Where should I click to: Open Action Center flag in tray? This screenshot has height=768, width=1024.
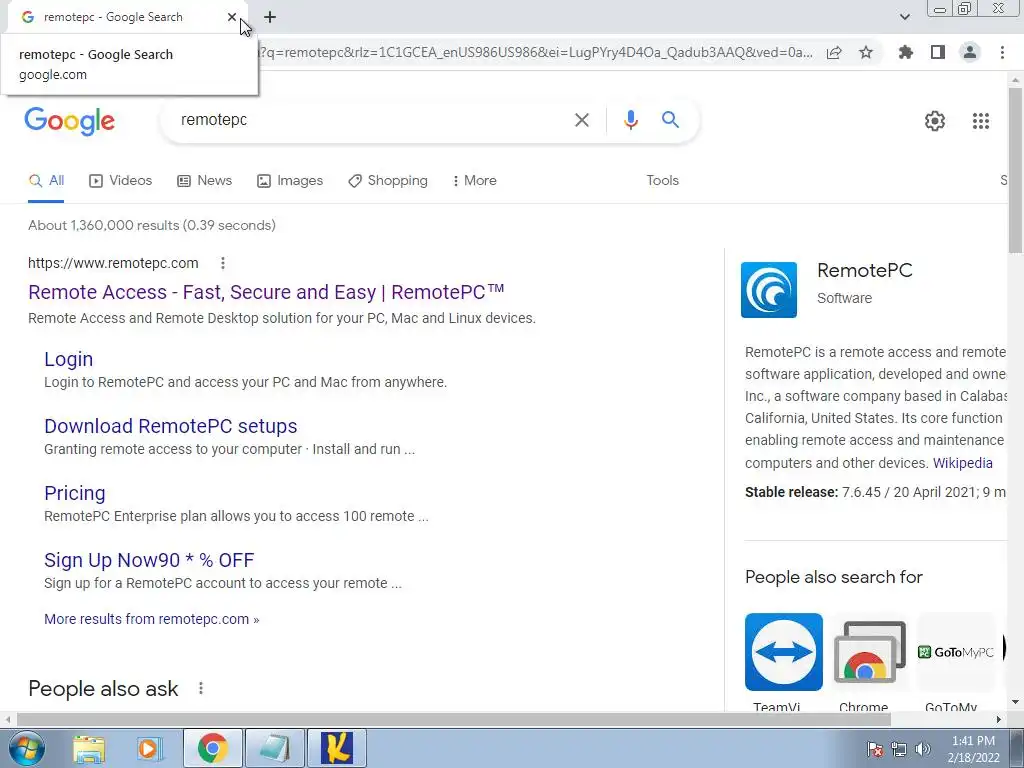pos(875,749)
